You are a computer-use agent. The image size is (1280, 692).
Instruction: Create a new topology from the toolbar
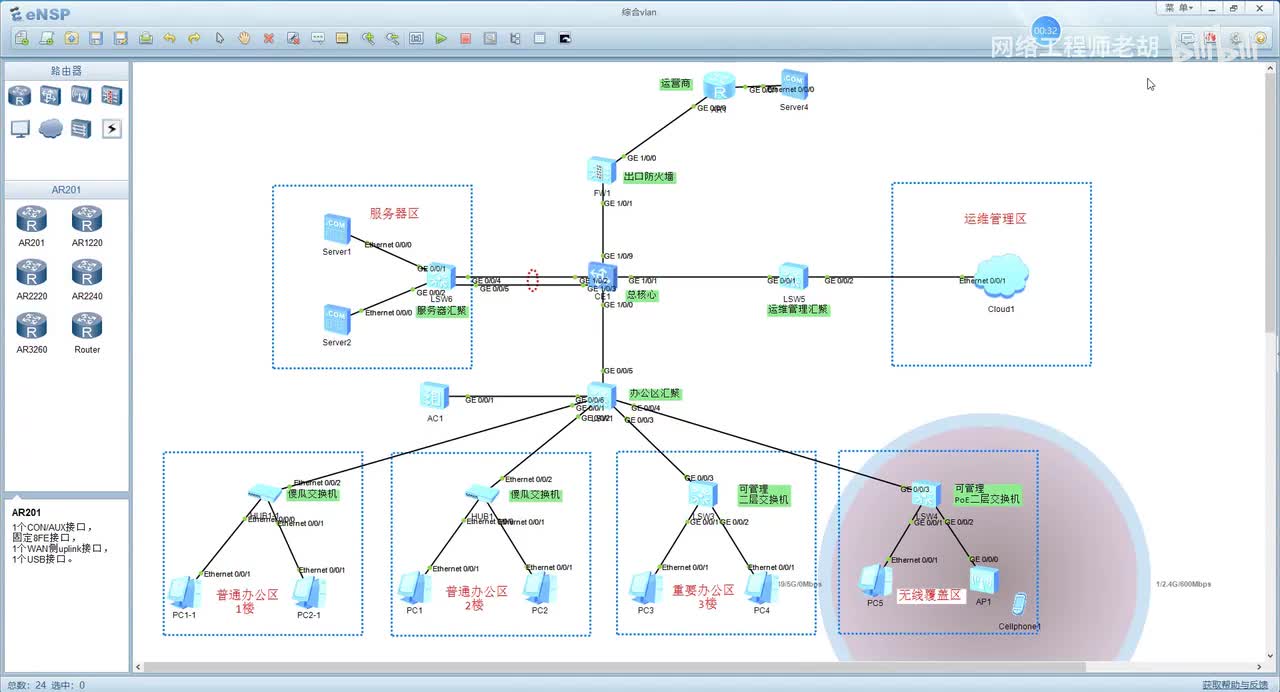pyautogui.click(x=22, y=38)
